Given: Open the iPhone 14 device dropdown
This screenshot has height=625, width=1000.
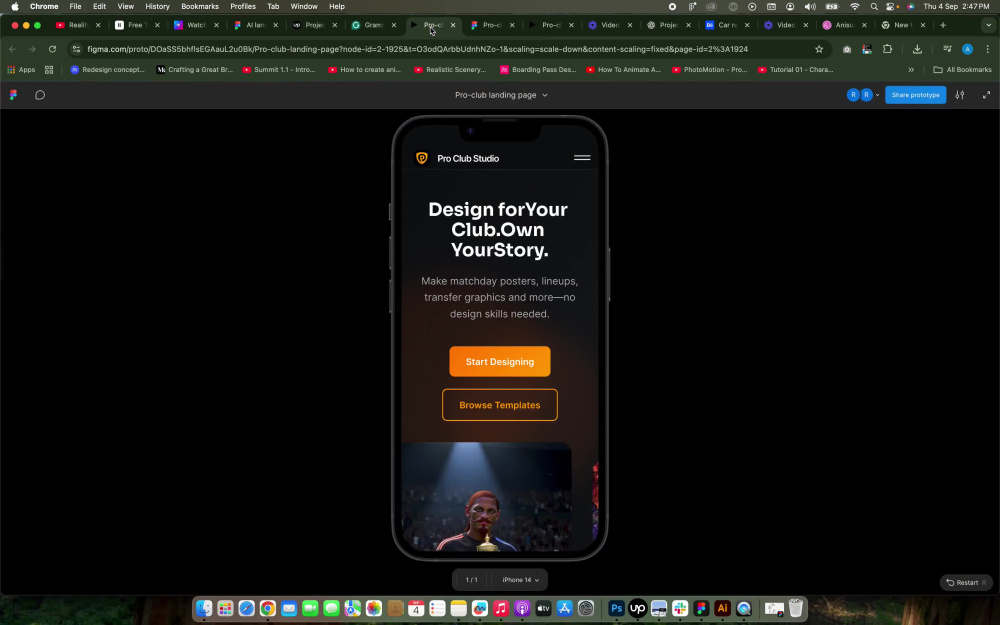Looking at the screenshot, I should coord(520,580).
